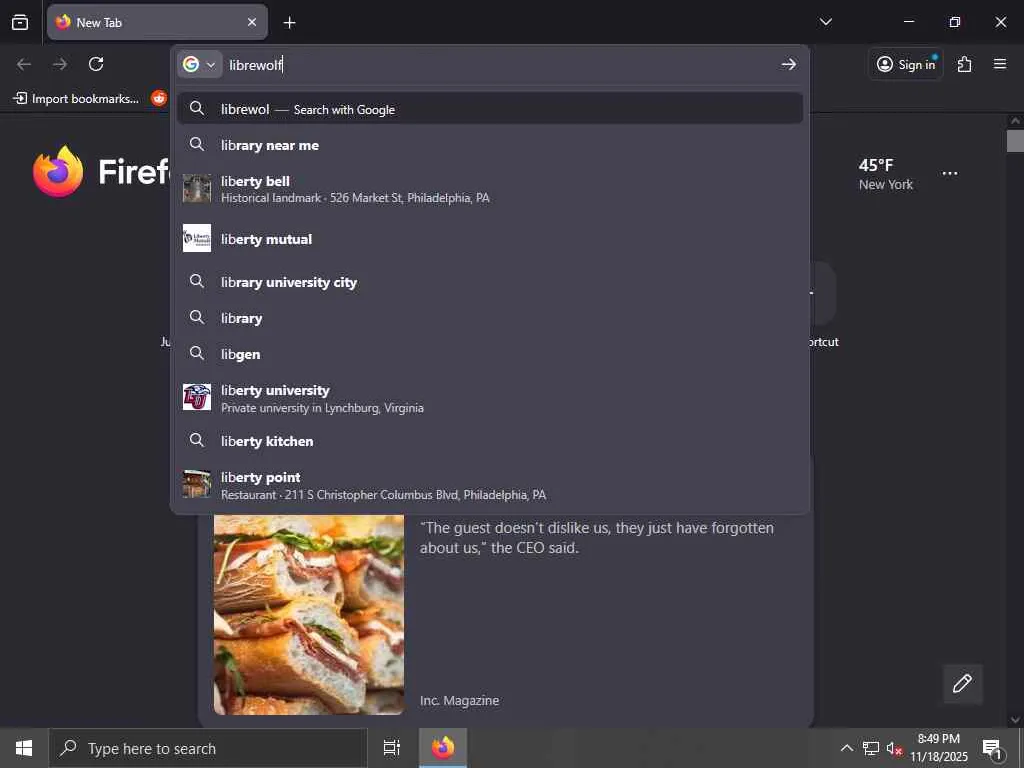
Task: Choose liberty mutual suggestion
Action: (490, 239)
